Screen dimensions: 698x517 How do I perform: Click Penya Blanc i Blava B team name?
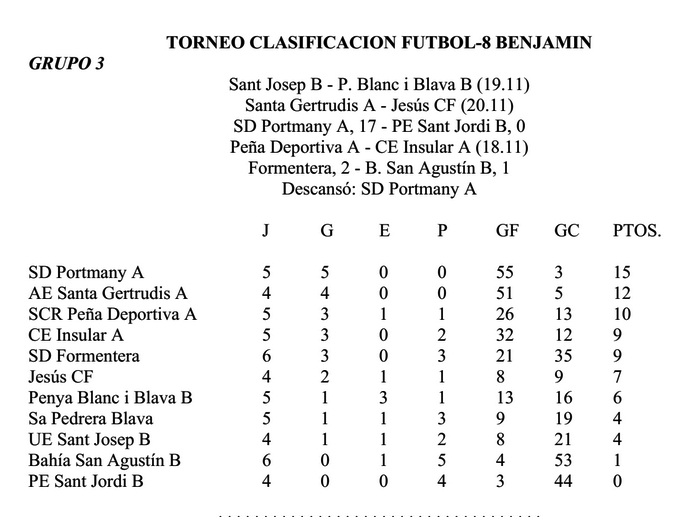[110, 398]
